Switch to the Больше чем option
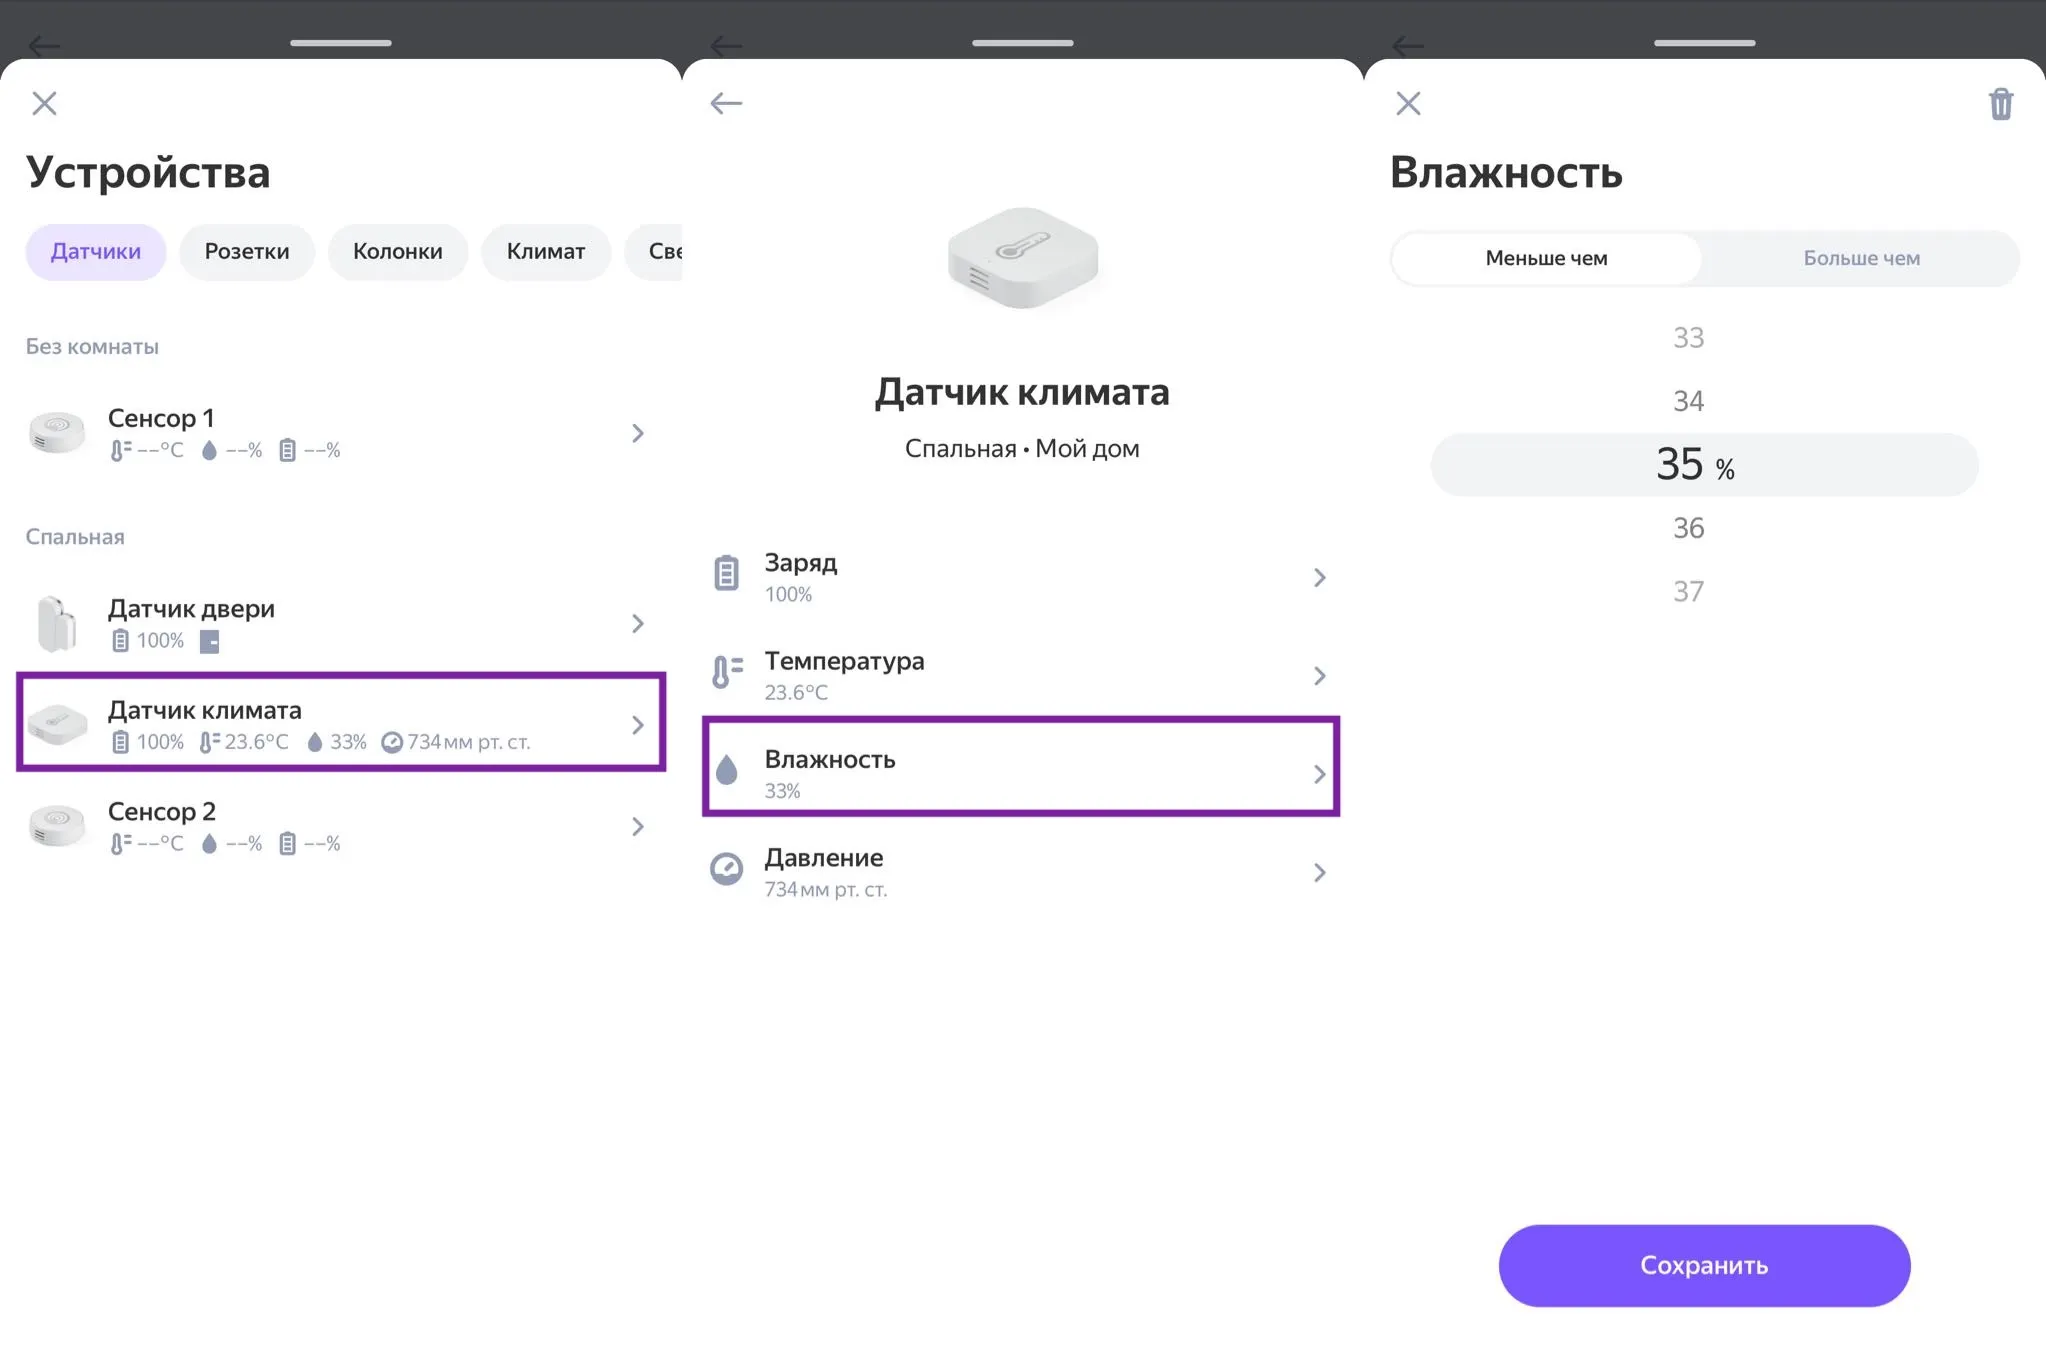The width and height of the screenshot is (2046, 1358). tap(1861, 258)
